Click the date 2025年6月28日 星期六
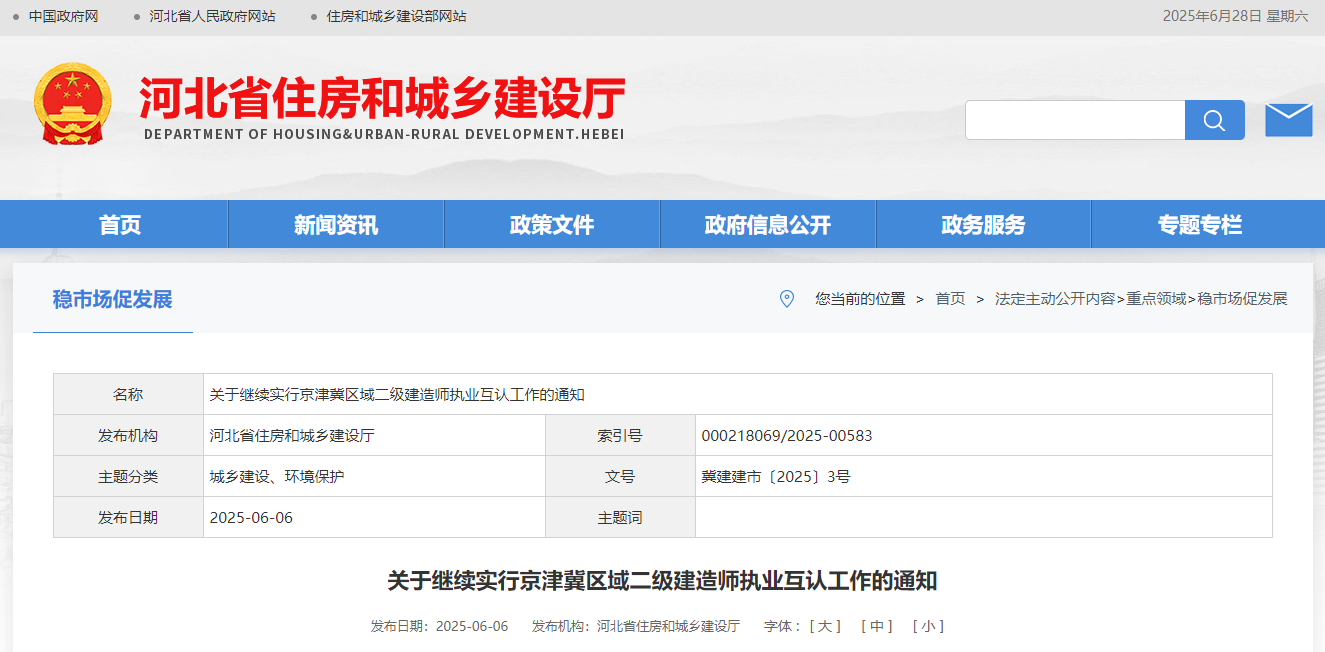 click(x=1235, y=16)
